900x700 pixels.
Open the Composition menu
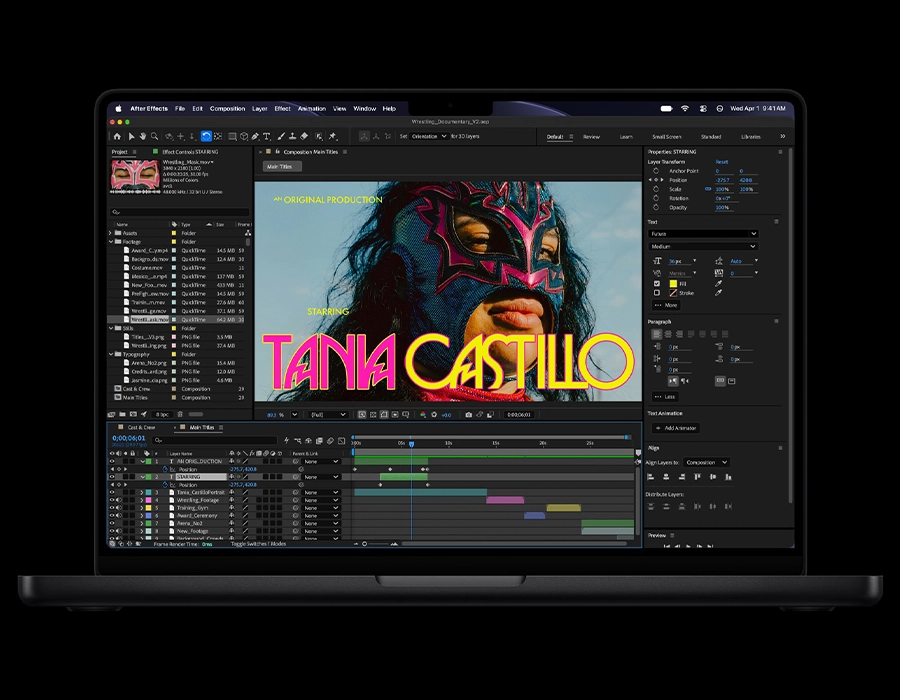(227, 108)
